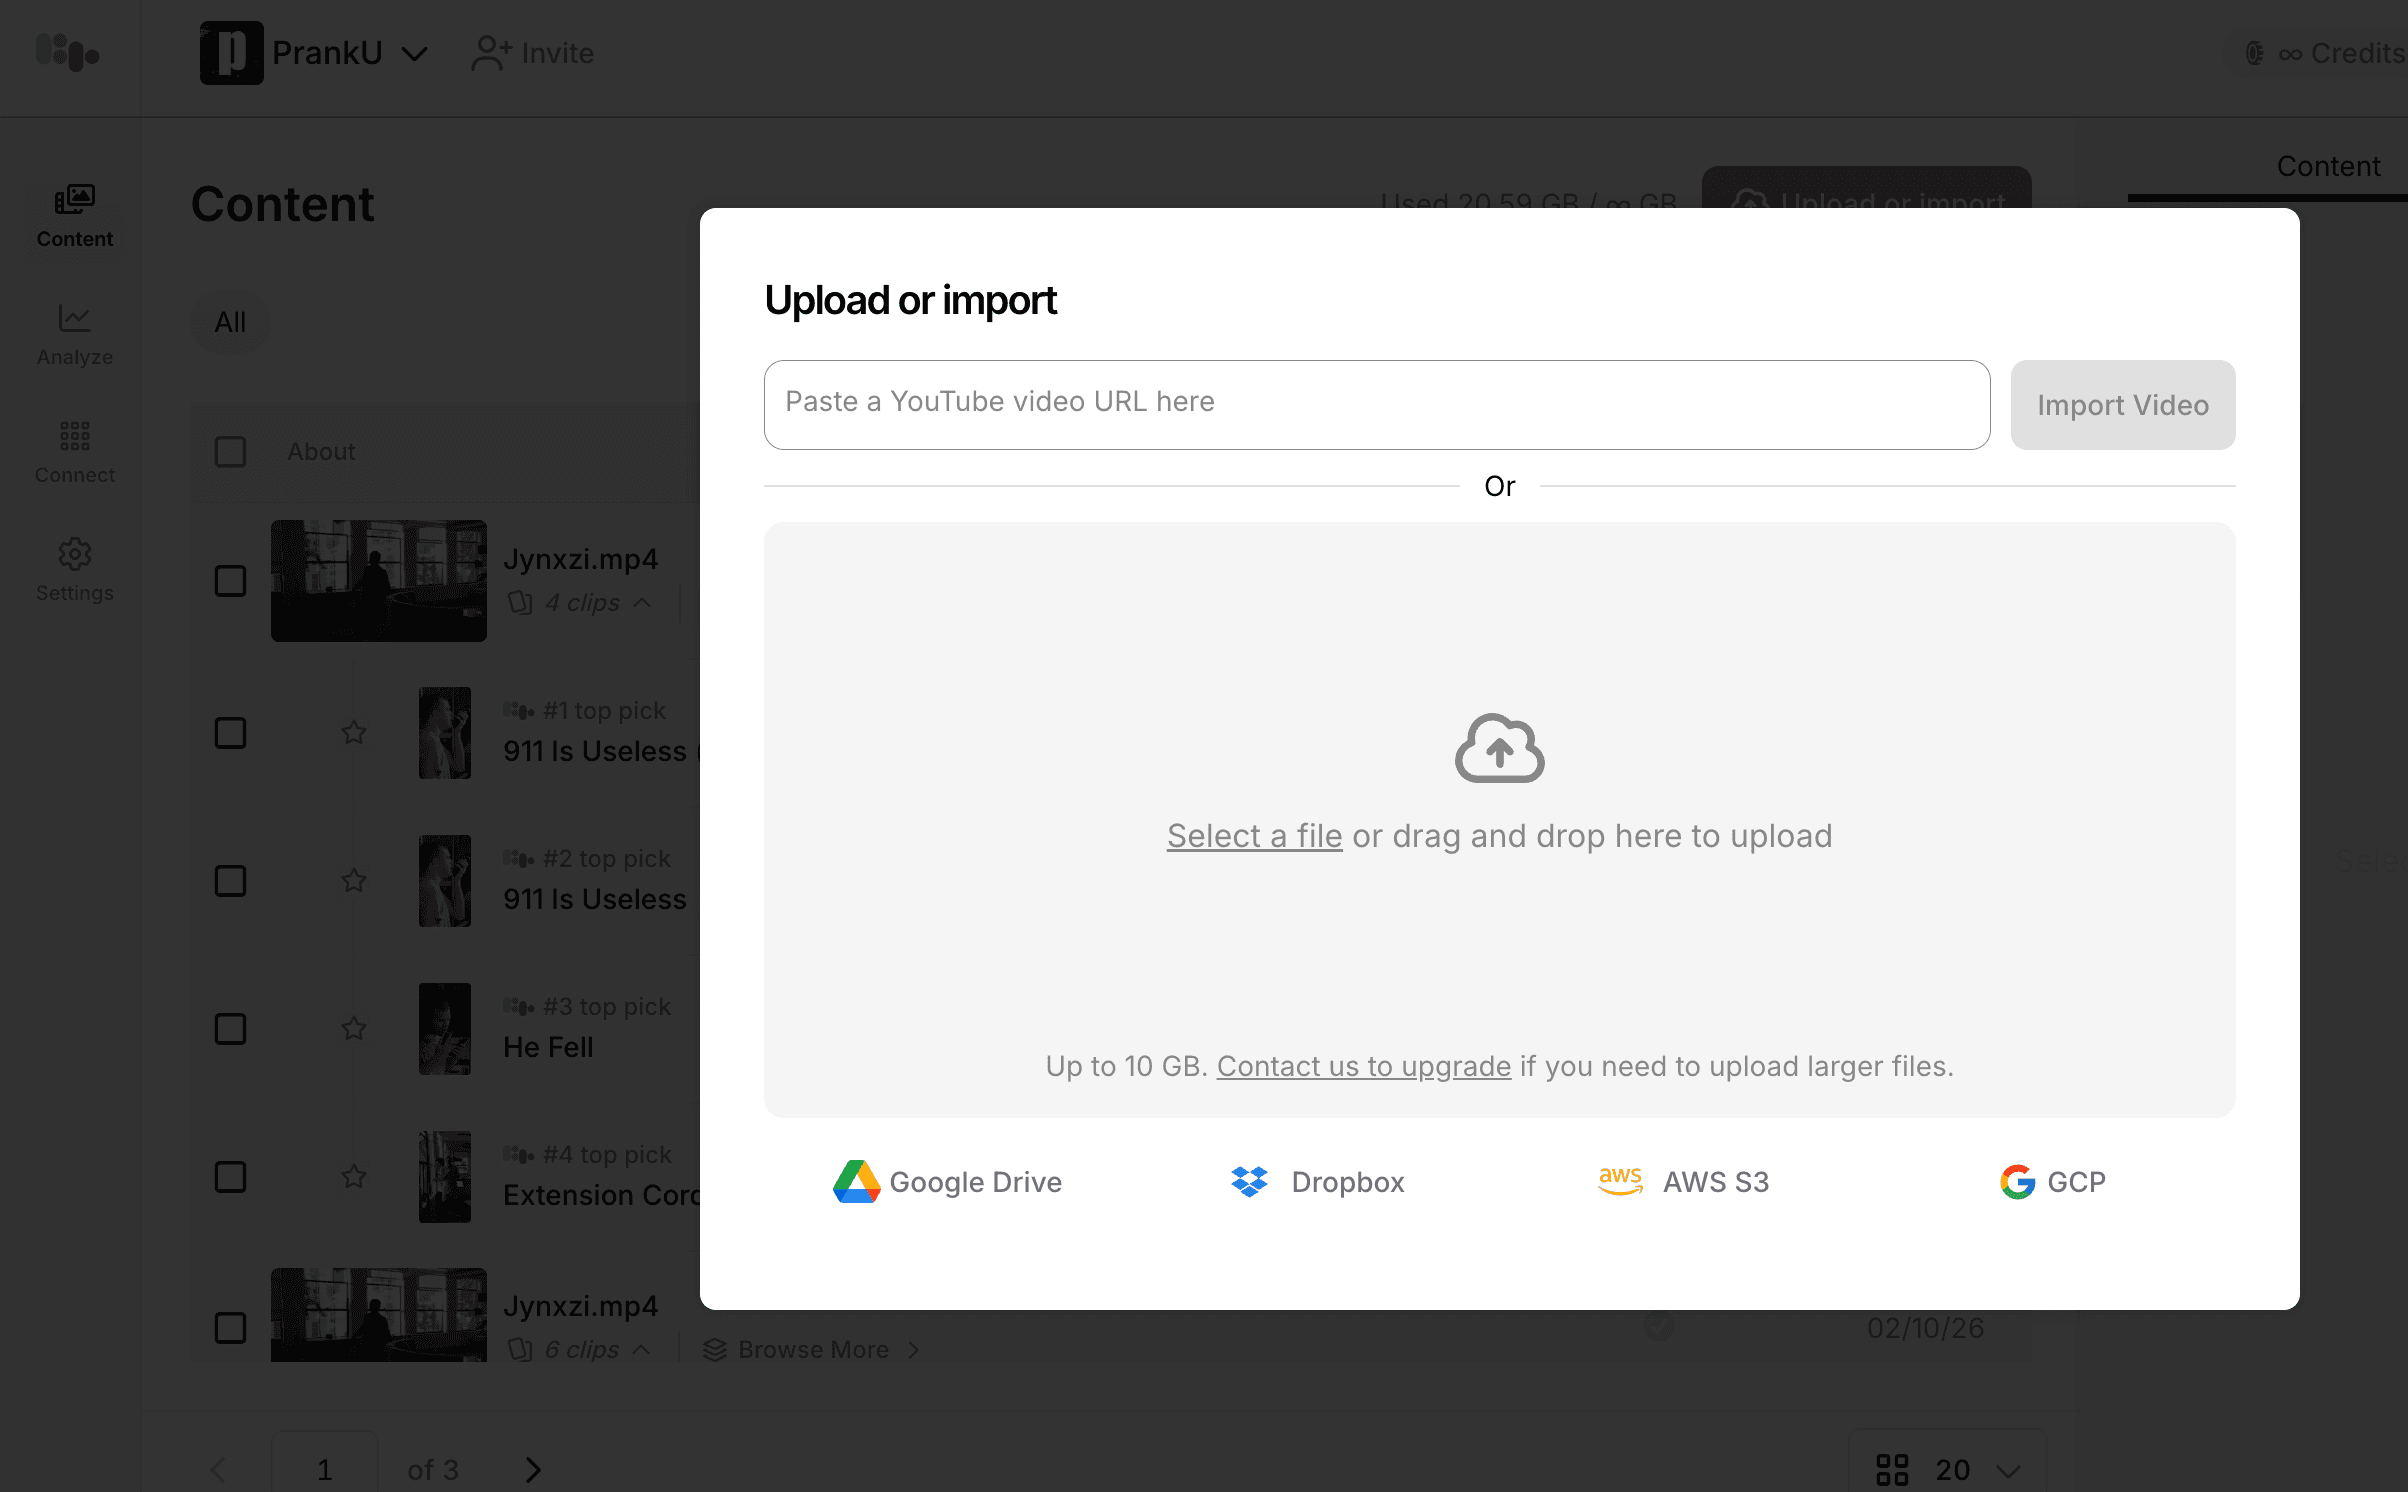This screenshot has width=2408, height=1492.
Task: Open the 20 per page dropdown
Action: [x=1948, y=1469]
